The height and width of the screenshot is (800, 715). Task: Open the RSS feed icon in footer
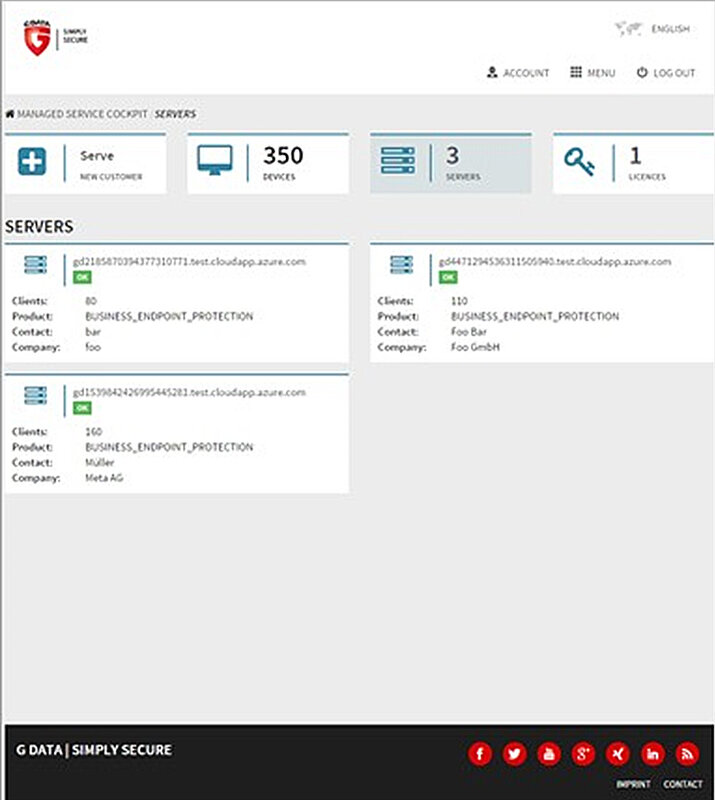(687, 754)
